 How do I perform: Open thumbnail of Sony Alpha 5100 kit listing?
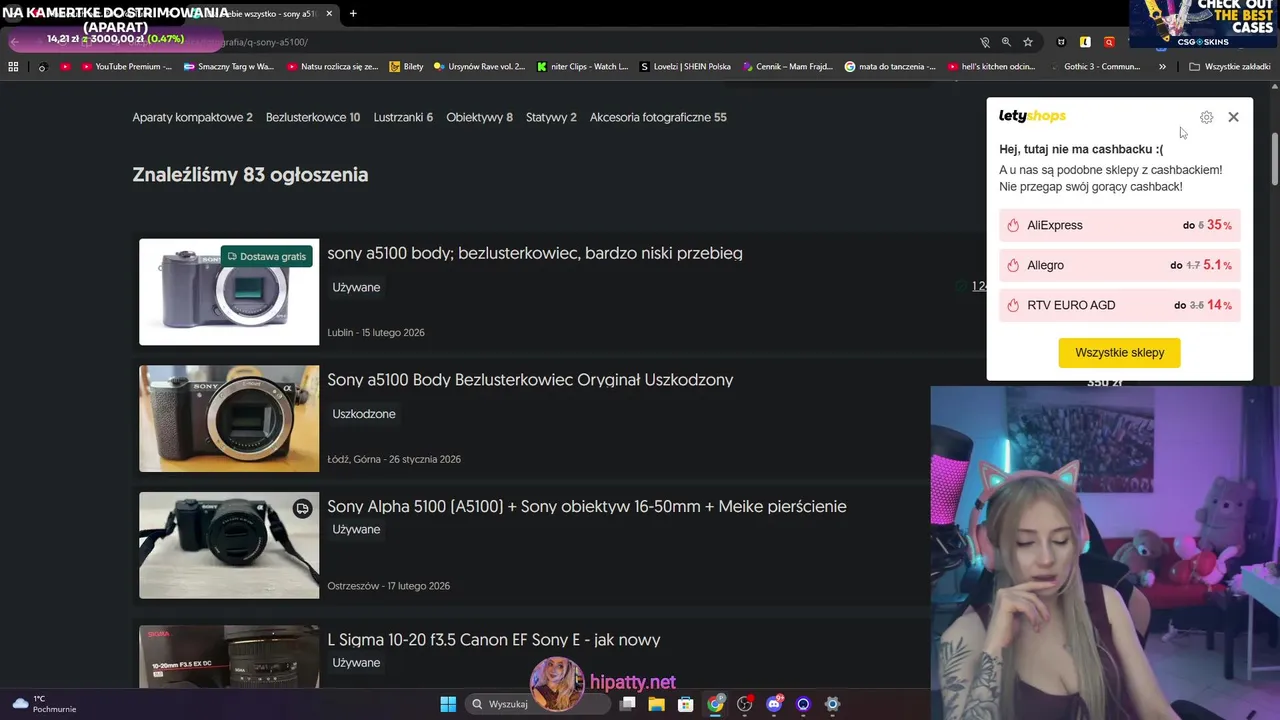point(229,545)
